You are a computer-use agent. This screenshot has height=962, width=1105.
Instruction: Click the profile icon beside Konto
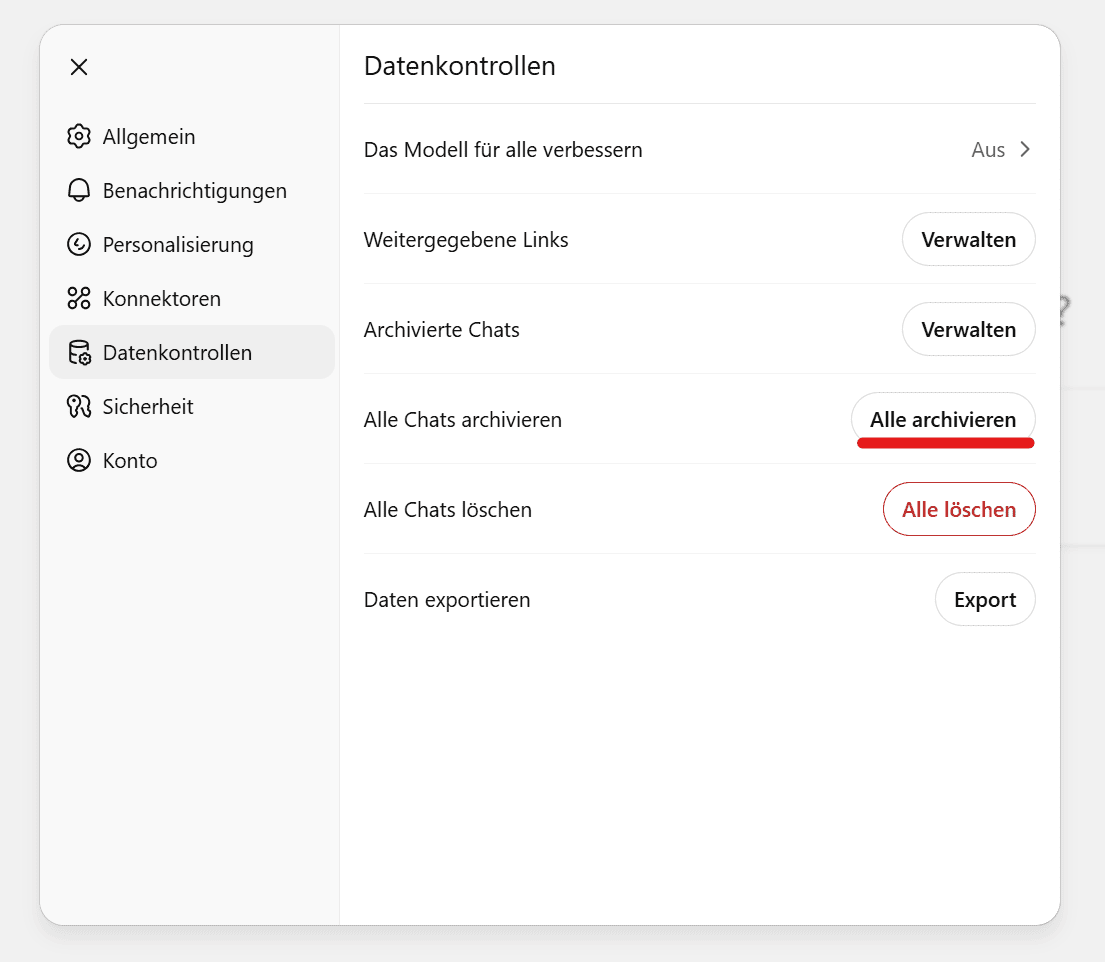click(x=79, y=461)
